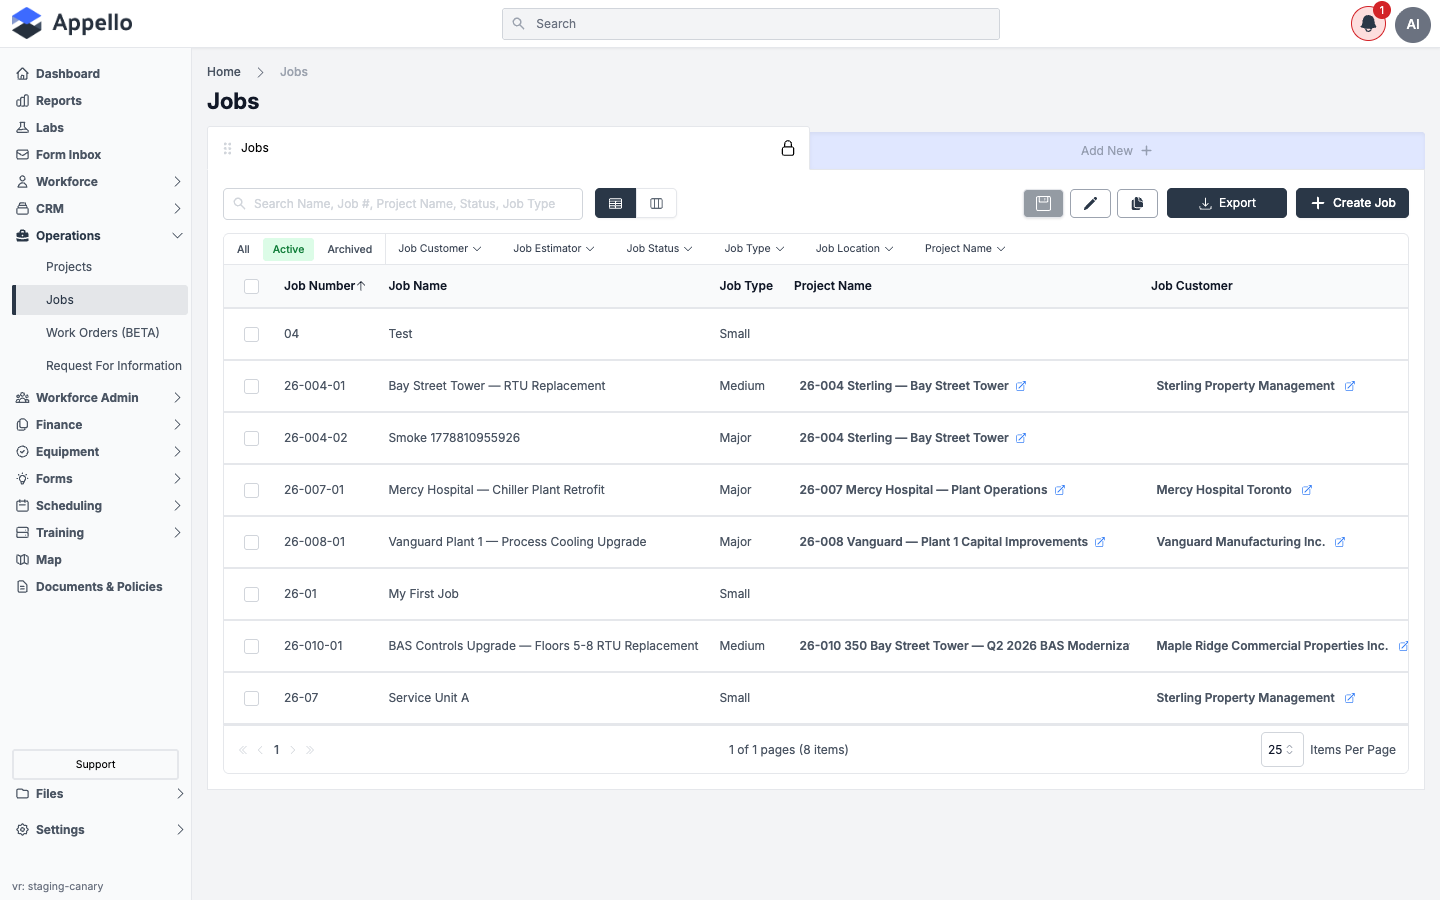Click the duplicate view copy icon
Screen dimensions: 1440x918
1137,203
